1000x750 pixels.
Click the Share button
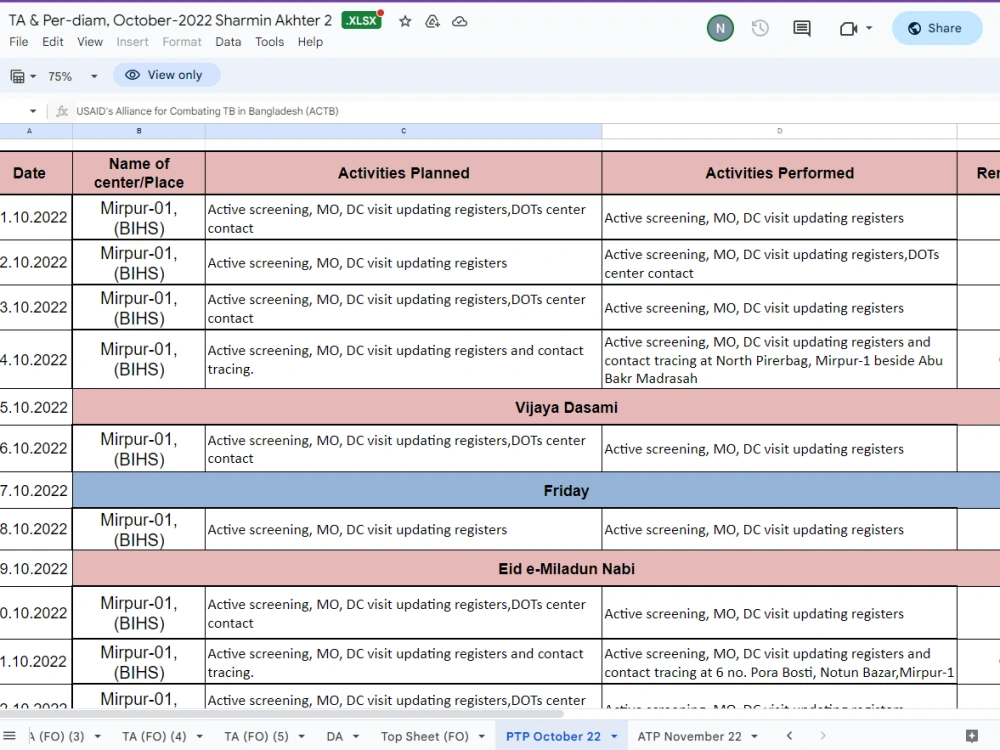937,28
